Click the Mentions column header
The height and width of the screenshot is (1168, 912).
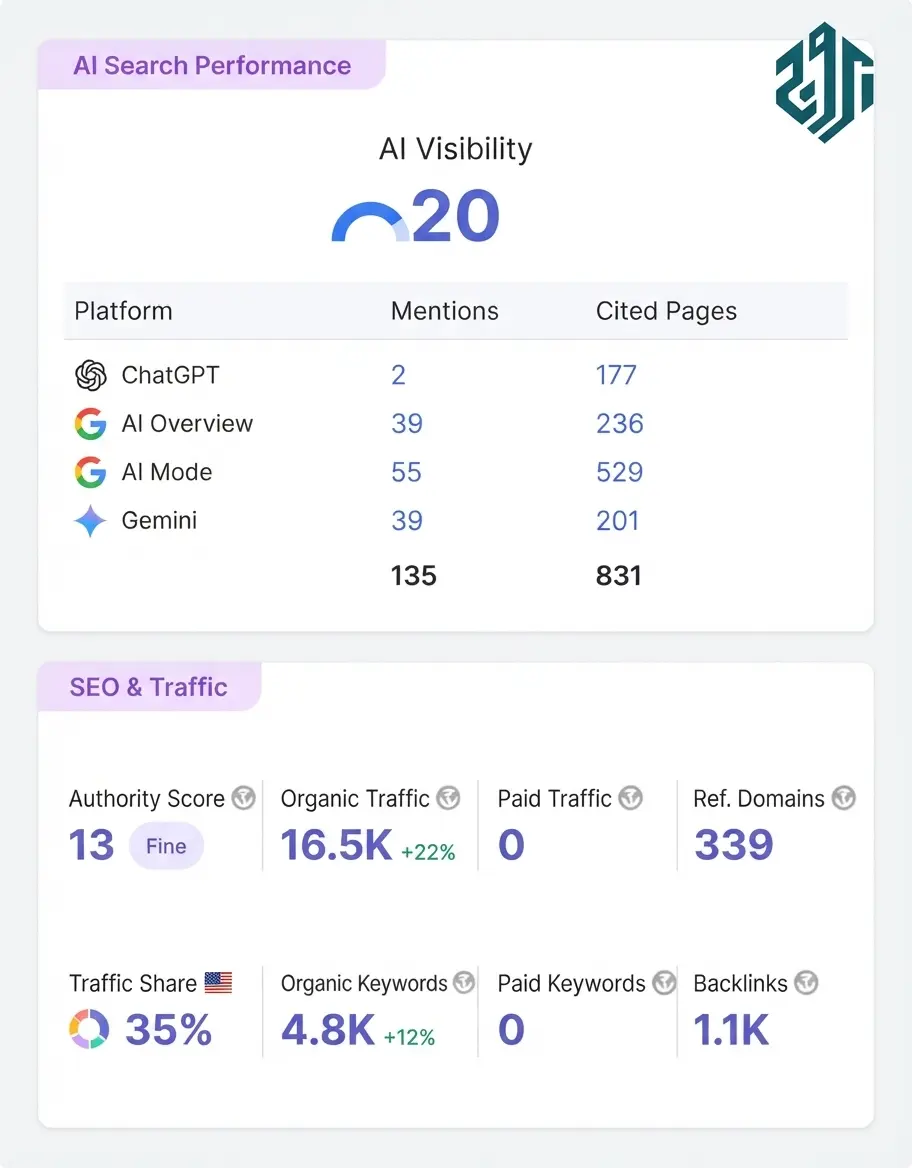tap(445, 311)
